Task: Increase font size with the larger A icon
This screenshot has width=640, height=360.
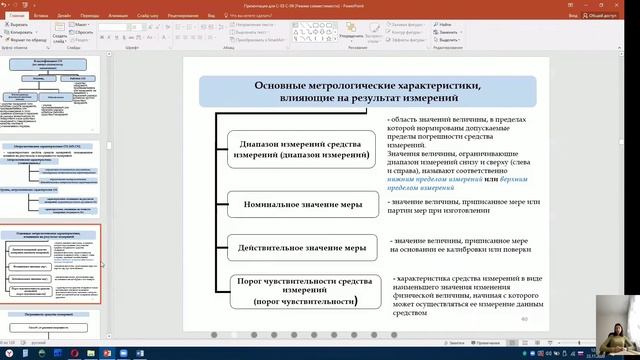Action: tap(150, 27)
